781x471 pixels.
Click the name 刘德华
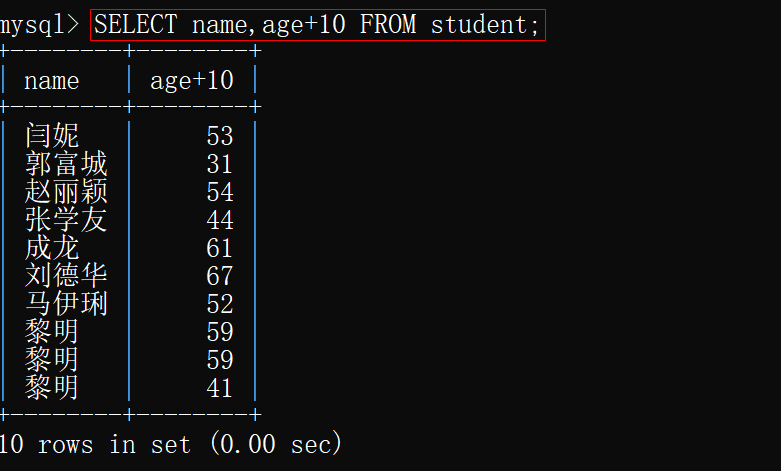click(x=66, y=275)
